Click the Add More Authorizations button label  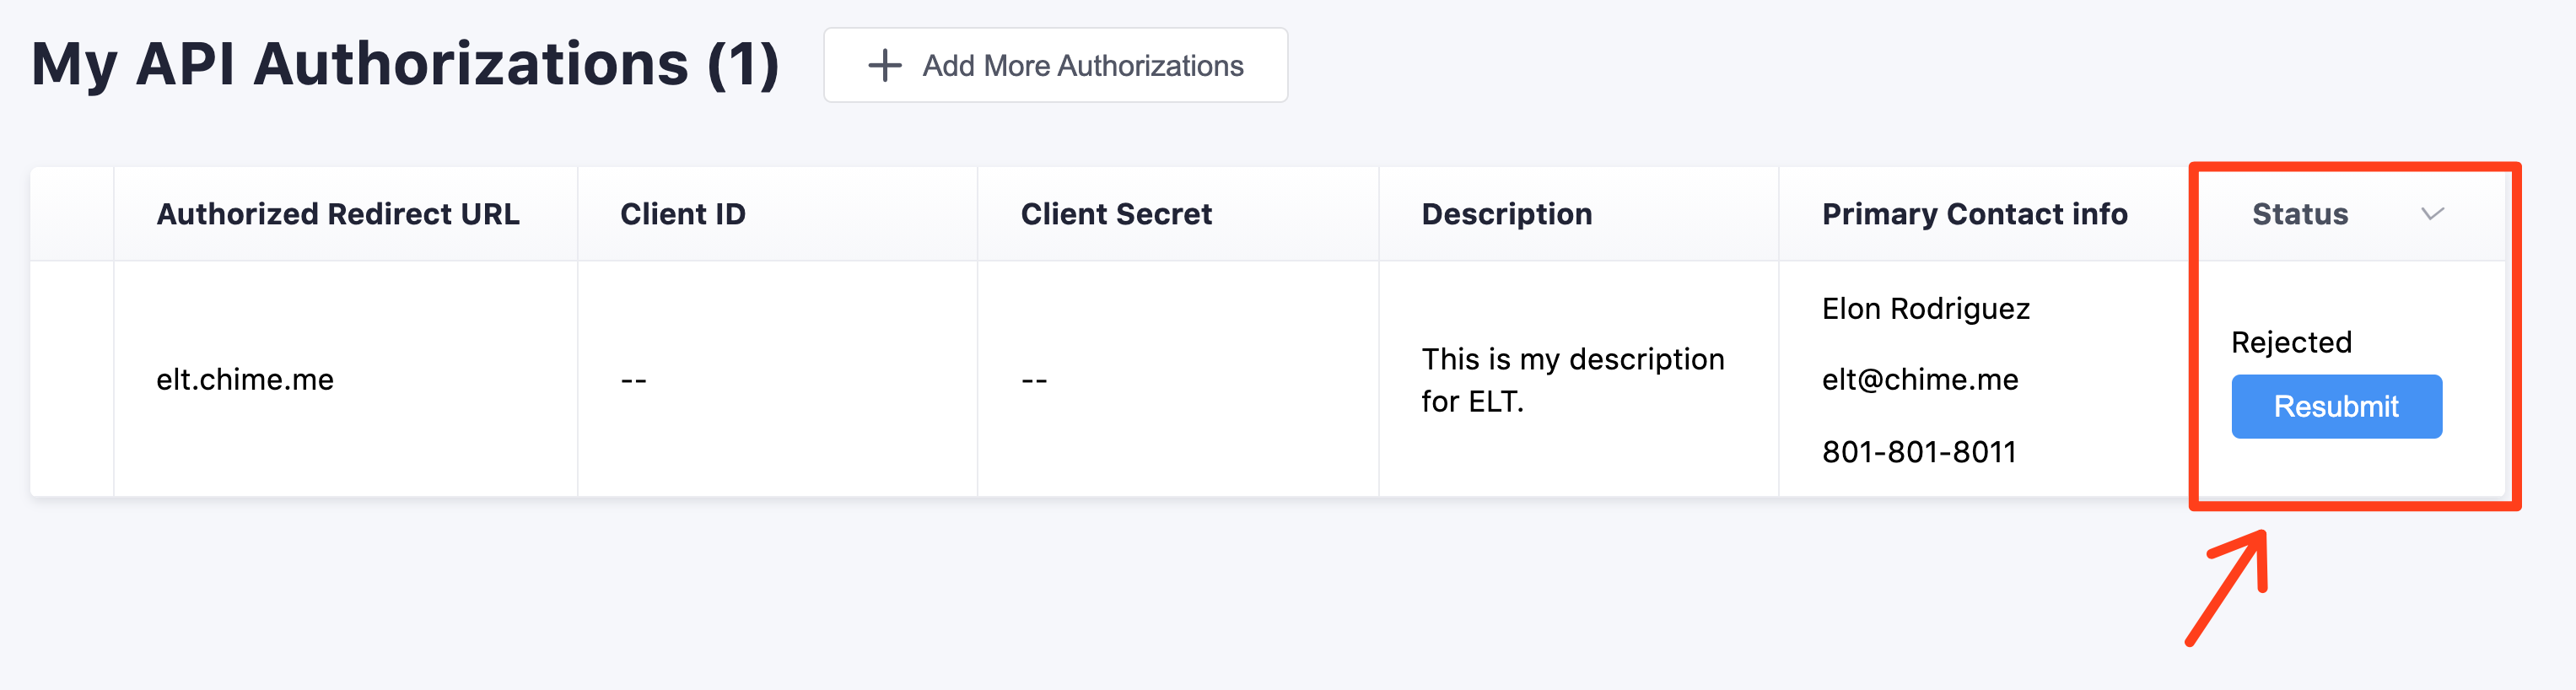tap(1082, 66)
